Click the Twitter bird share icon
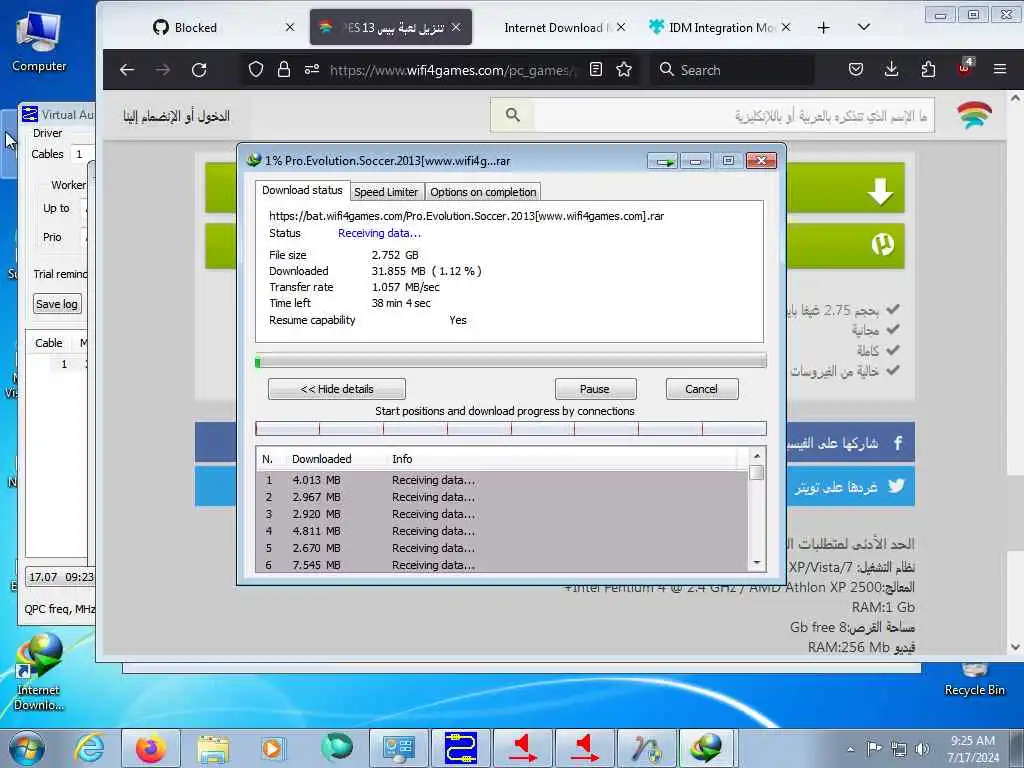This screenshot has height=768, width=1024. [x=896, y=486]
